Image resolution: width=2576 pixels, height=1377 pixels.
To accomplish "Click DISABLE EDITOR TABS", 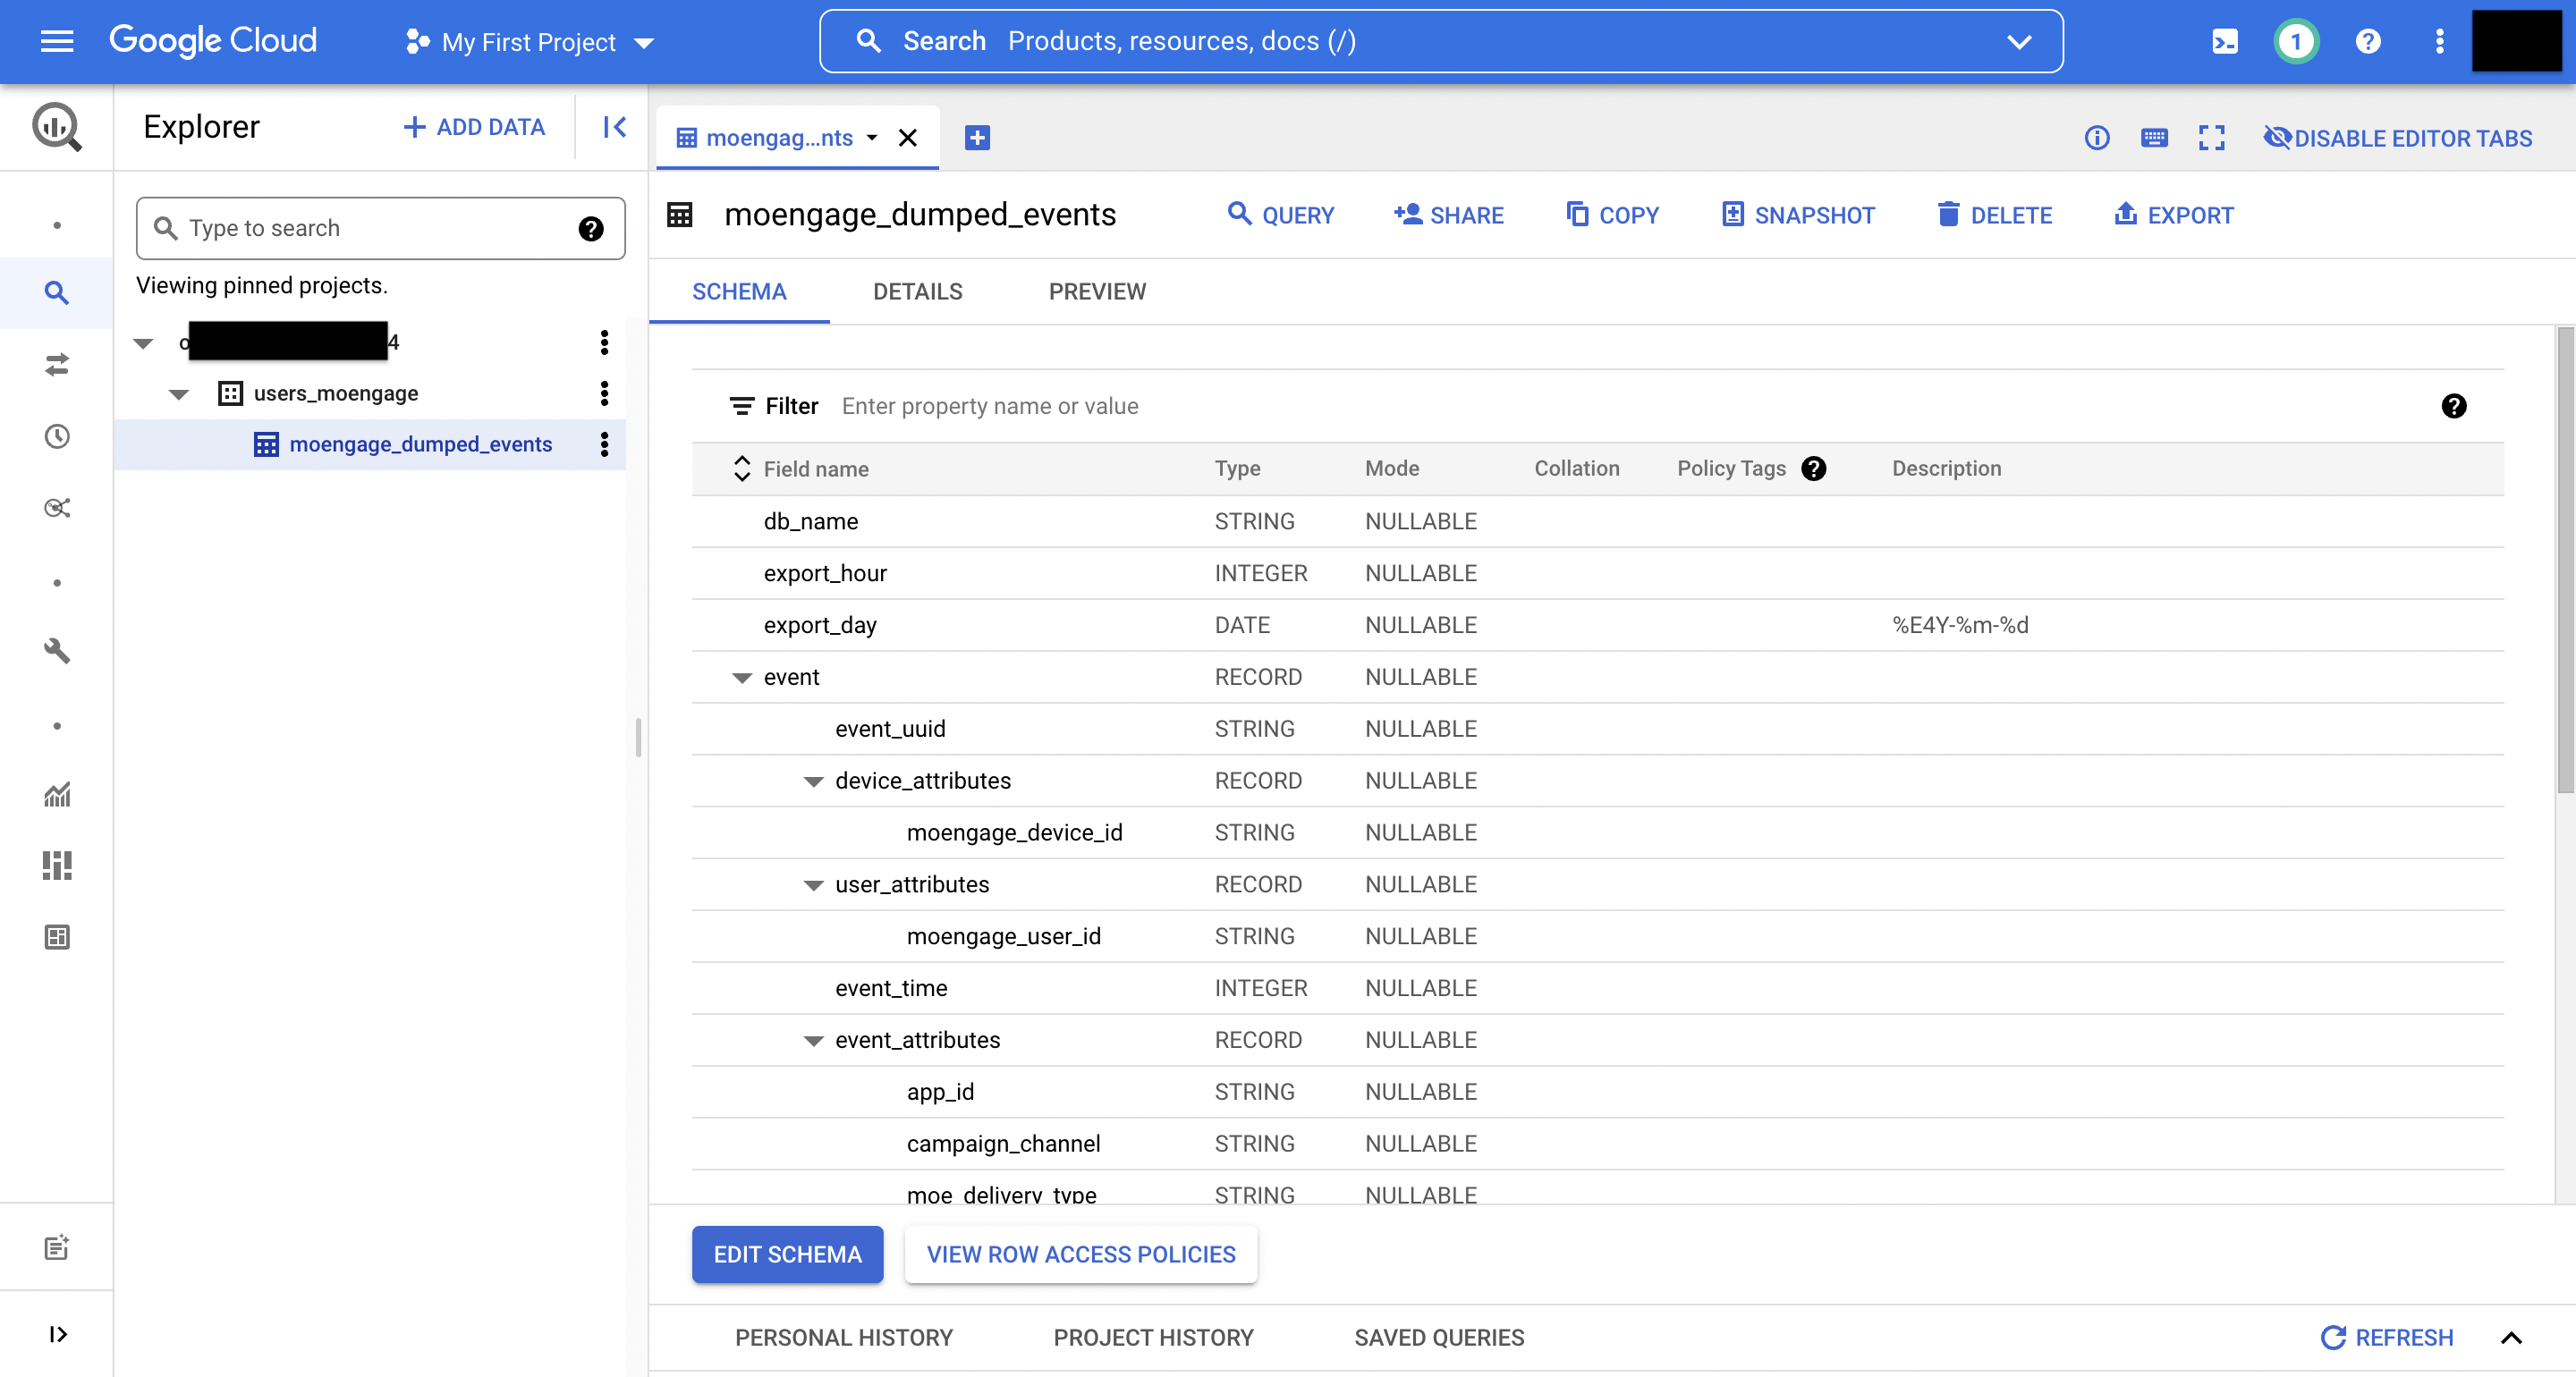I will click(2397, 138).
